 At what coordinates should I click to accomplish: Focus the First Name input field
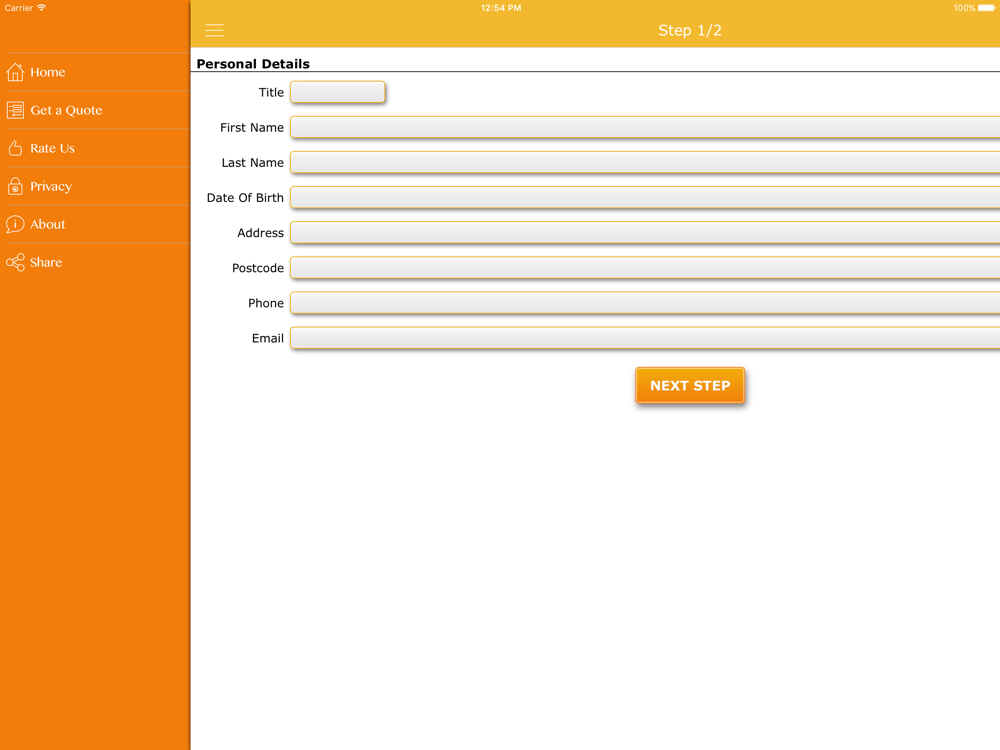645,128
